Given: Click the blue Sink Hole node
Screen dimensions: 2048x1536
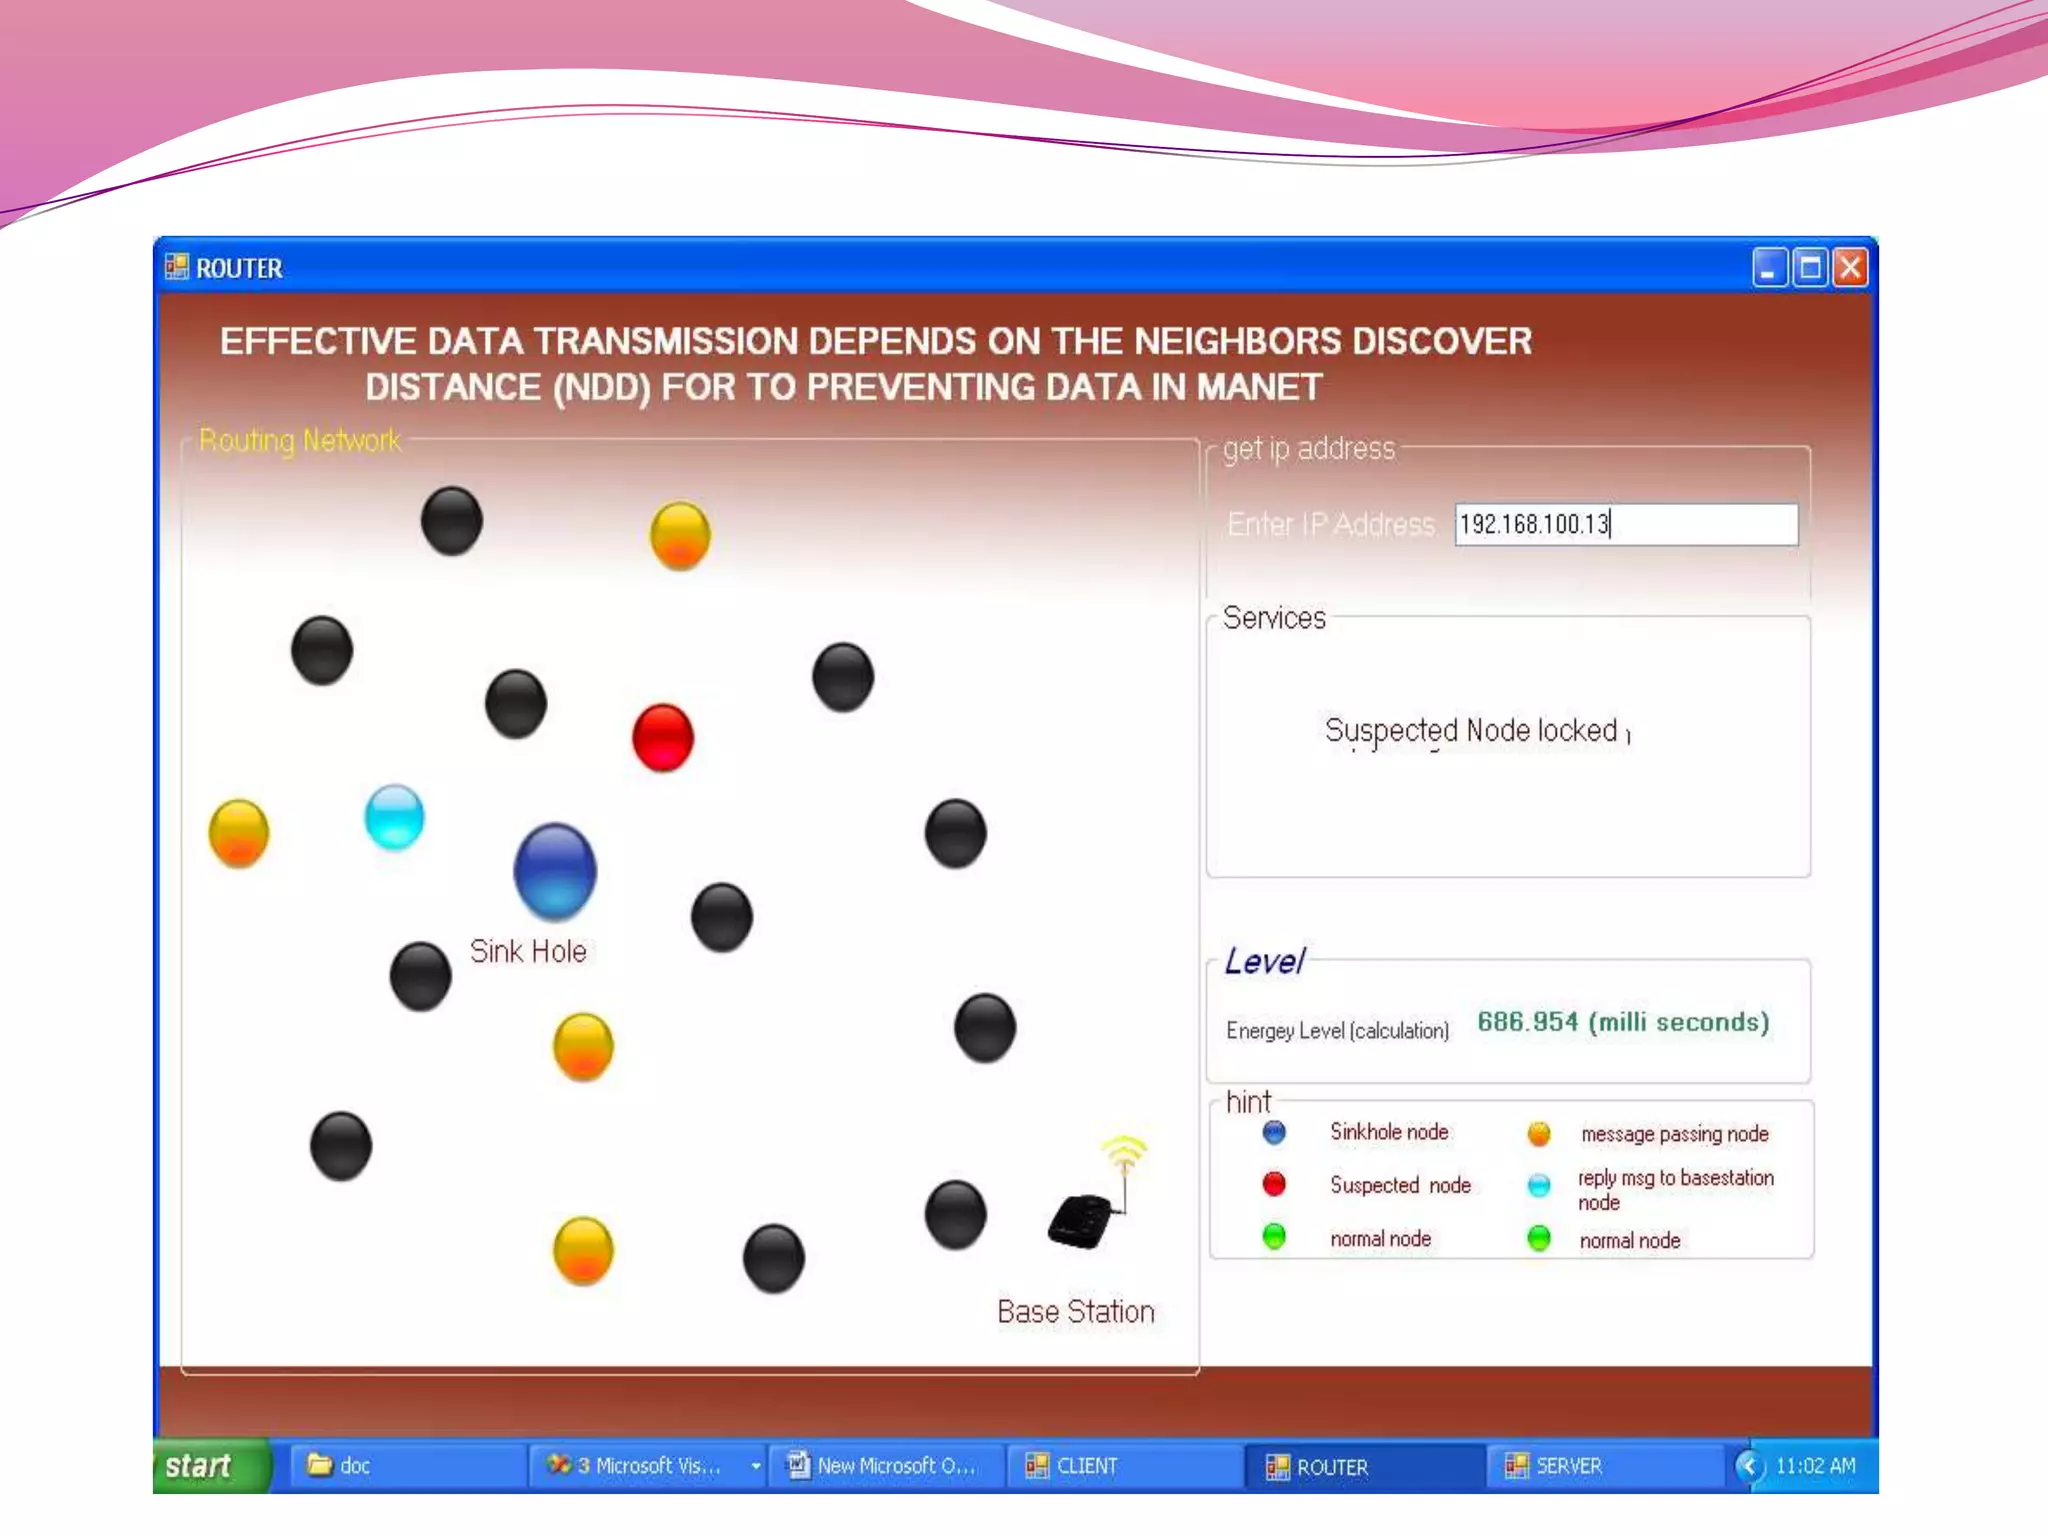Looking at the screenshot, I should [x=555, y=871].
